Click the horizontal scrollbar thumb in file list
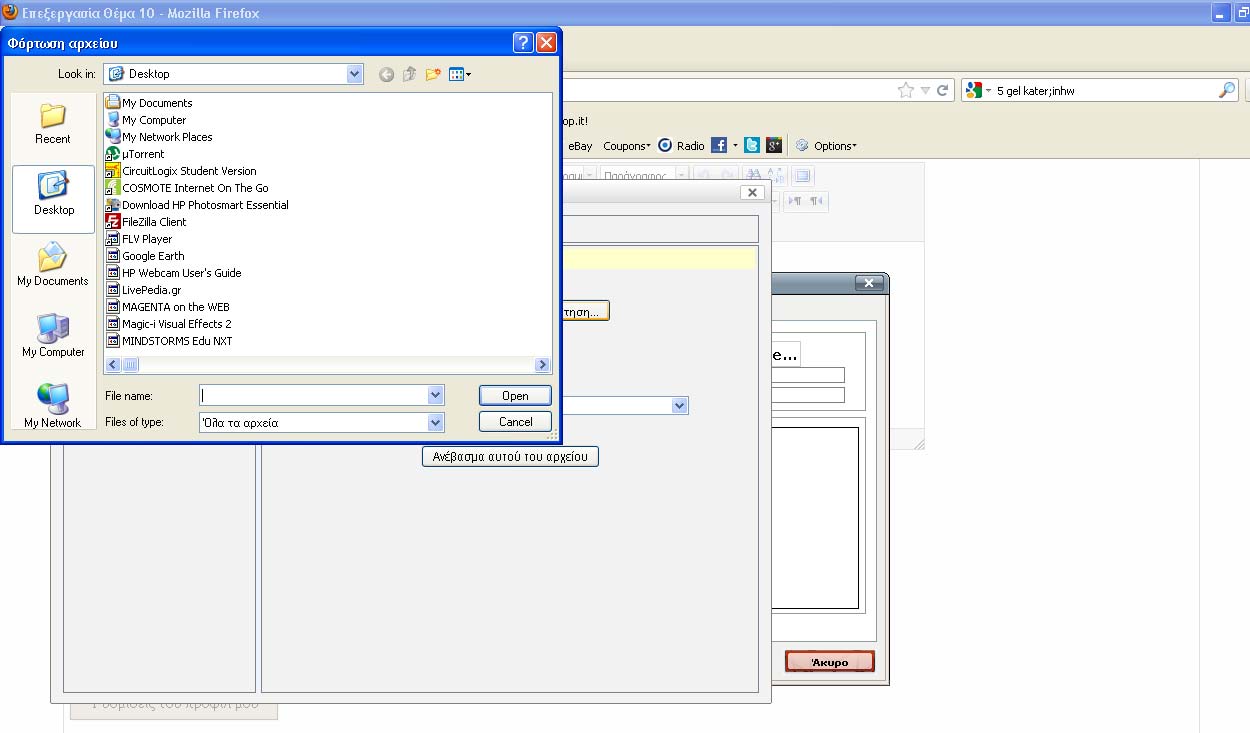Viewport: 1250px width, 733px height. (131, 365)
